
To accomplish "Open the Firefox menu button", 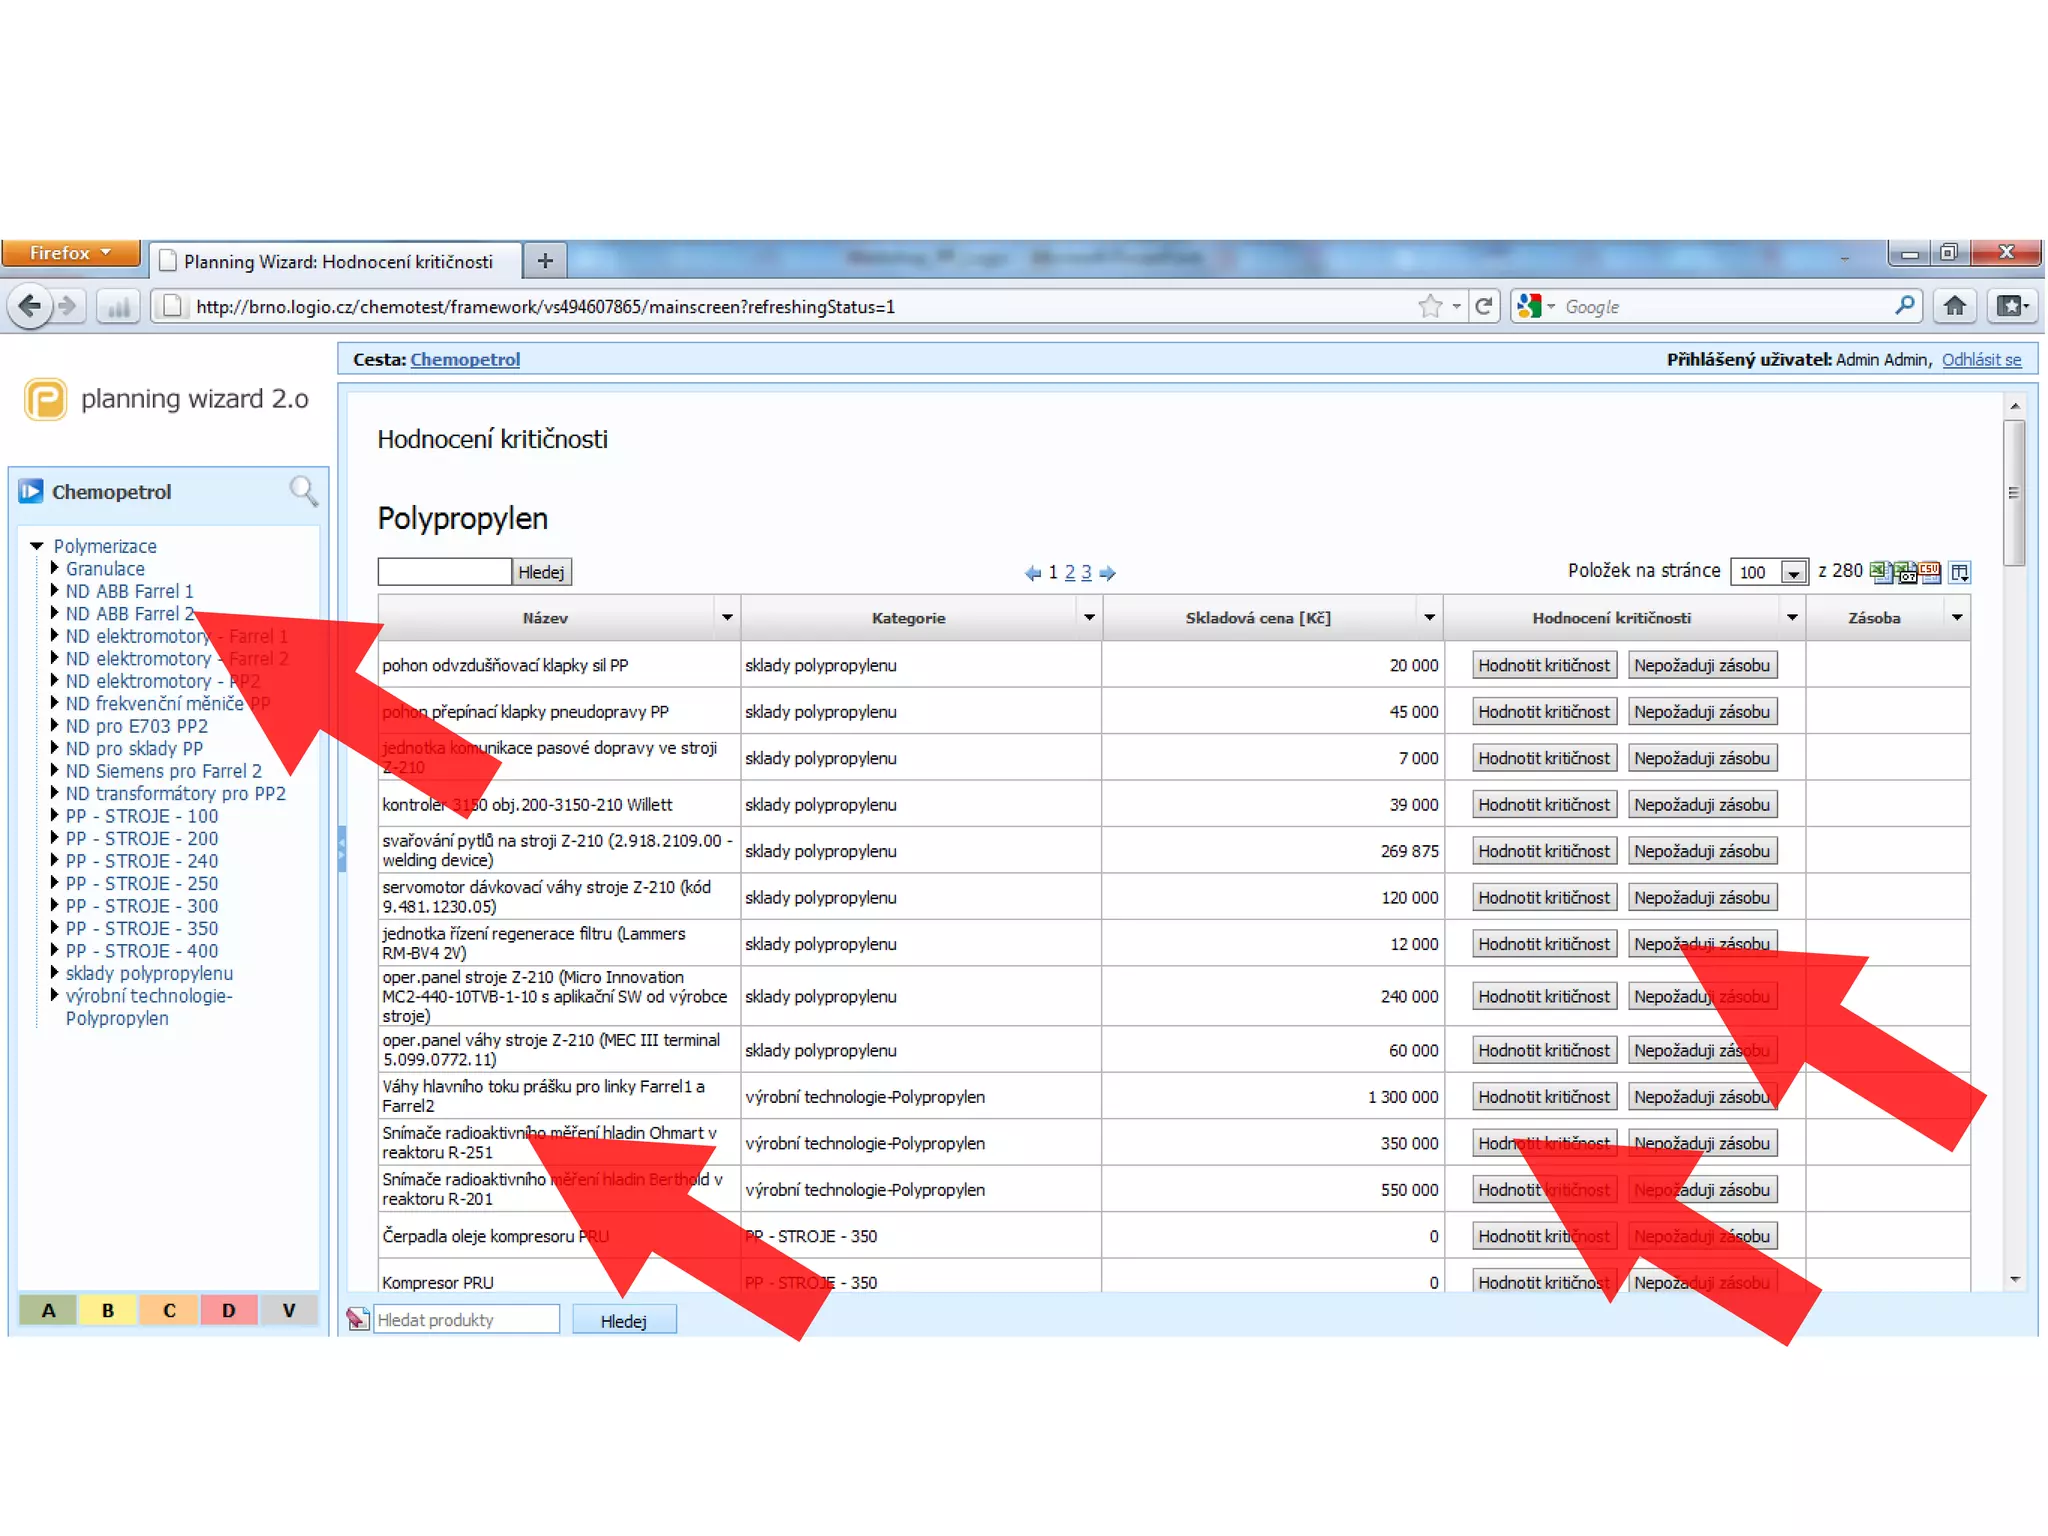I will [x=70, y=254].
